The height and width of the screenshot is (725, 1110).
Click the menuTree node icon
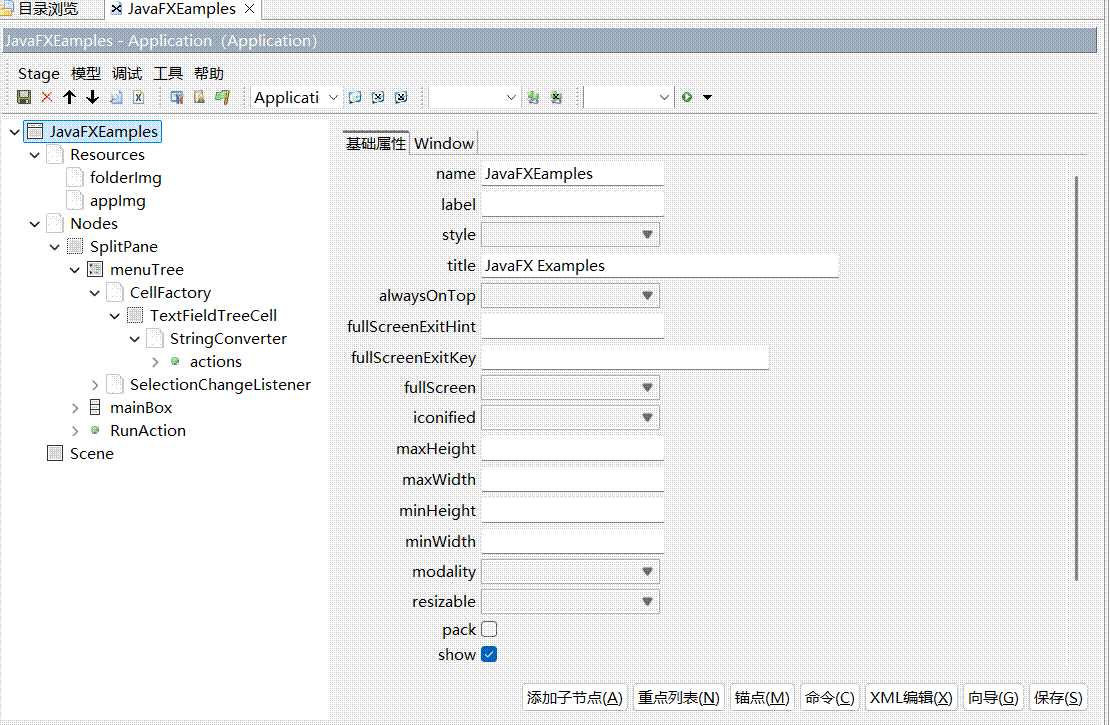click(x=95, y=269)
